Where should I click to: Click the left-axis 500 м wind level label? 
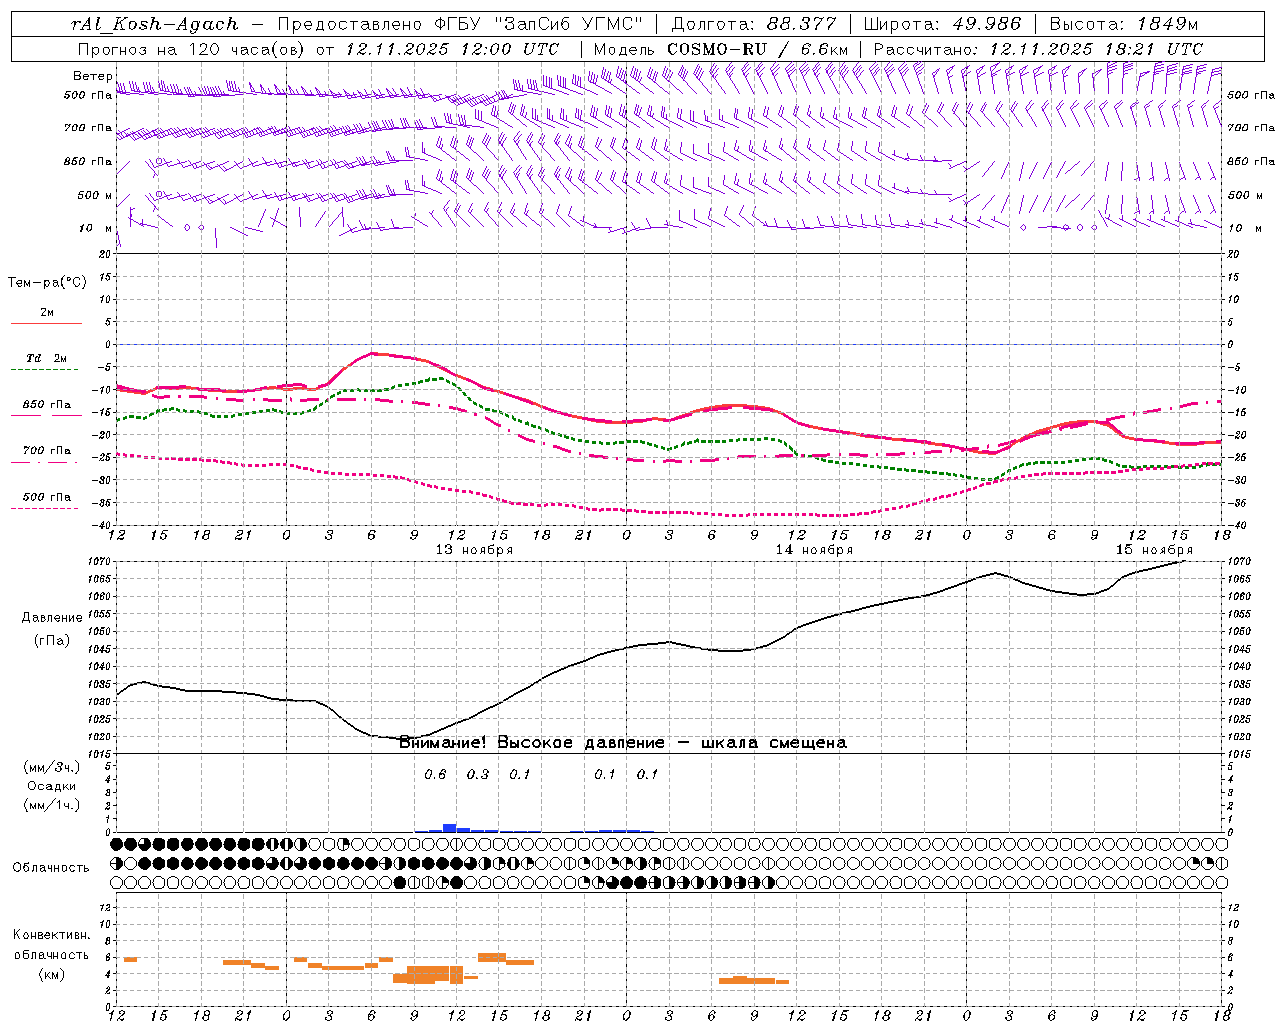95,195
